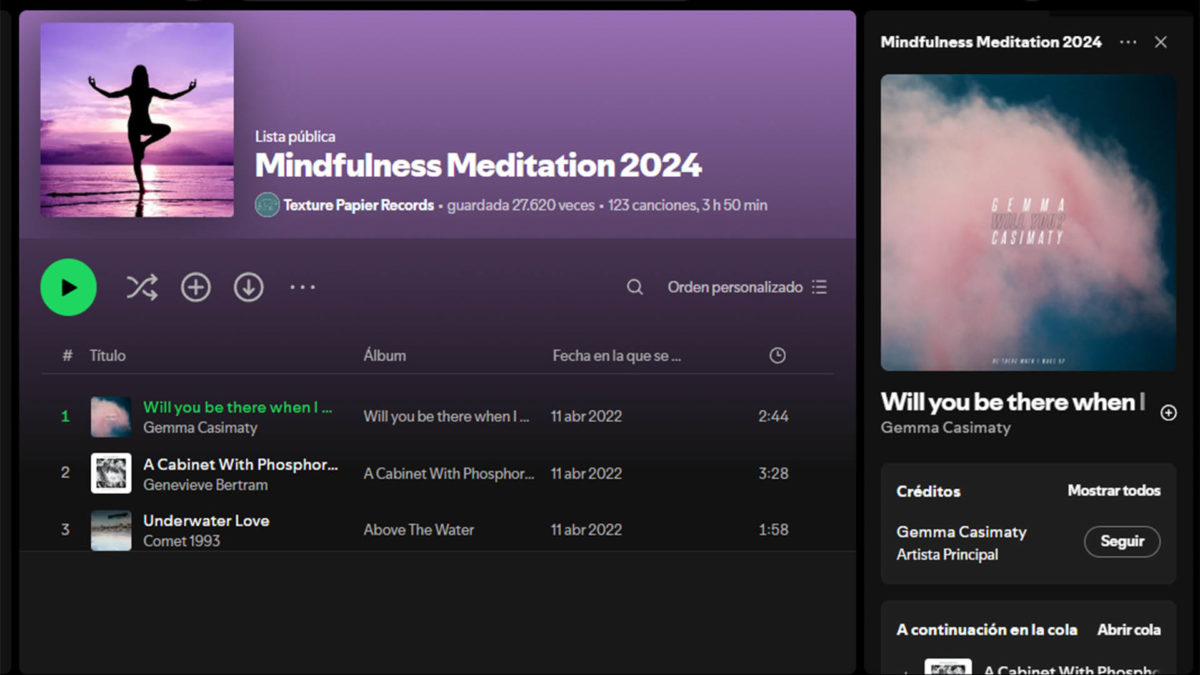Select track A Cabinet With Phosphor...
The width and height of the screenshot is (1200, 675).
tap(241, 465)
